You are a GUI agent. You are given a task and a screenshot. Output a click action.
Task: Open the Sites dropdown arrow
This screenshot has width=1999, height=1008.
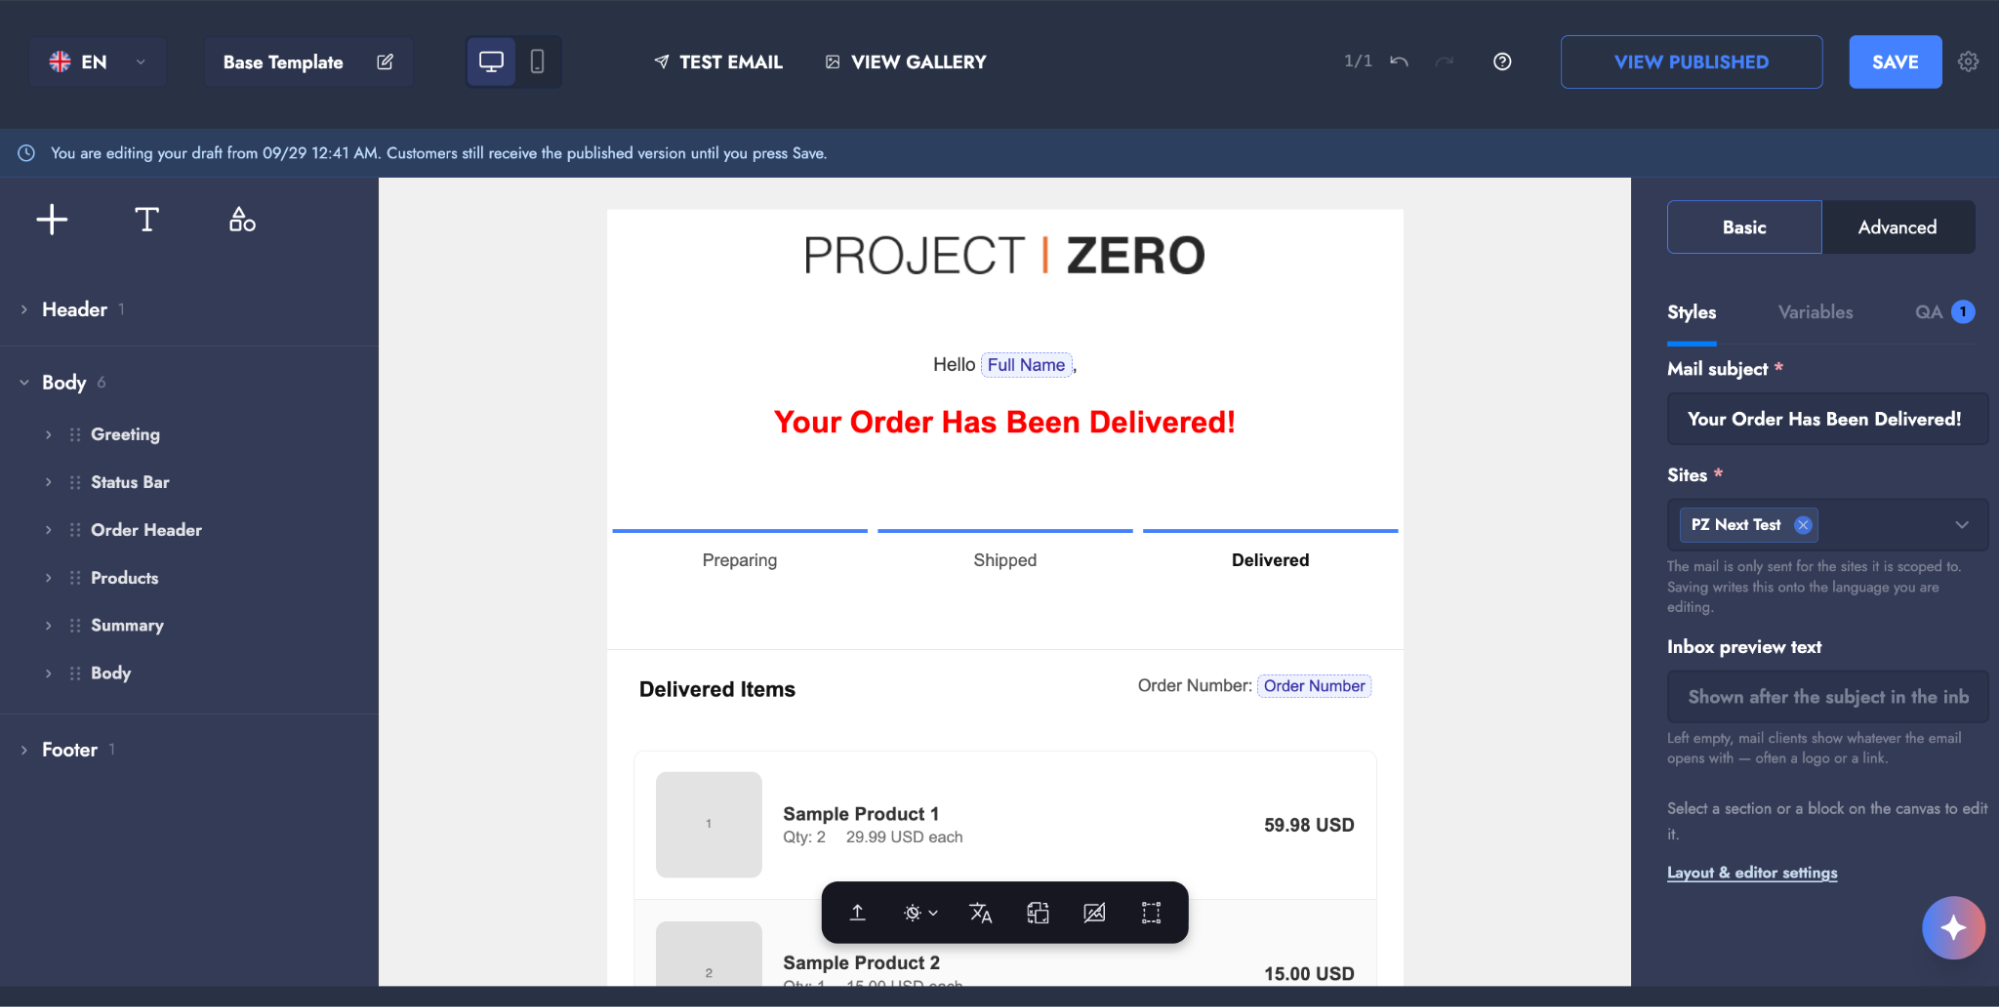tap(1961, 525)
